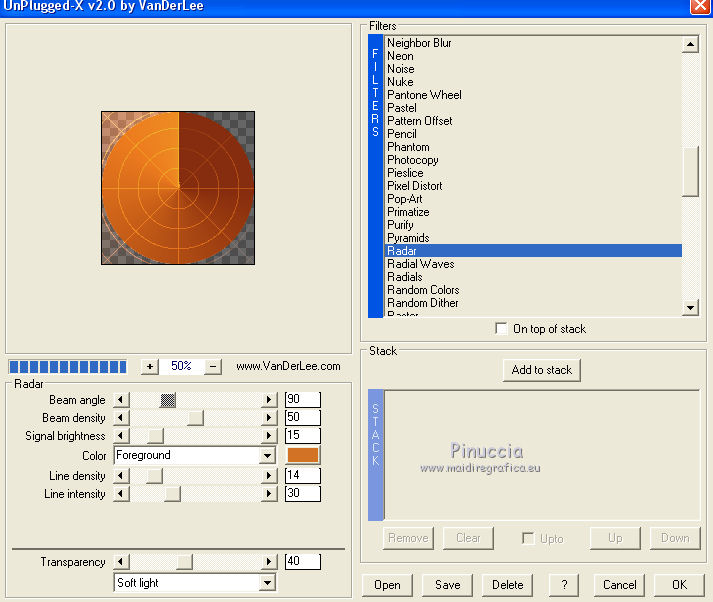
Task: Click Signal brightness left arrow
Action: click(x=121, y=436)
